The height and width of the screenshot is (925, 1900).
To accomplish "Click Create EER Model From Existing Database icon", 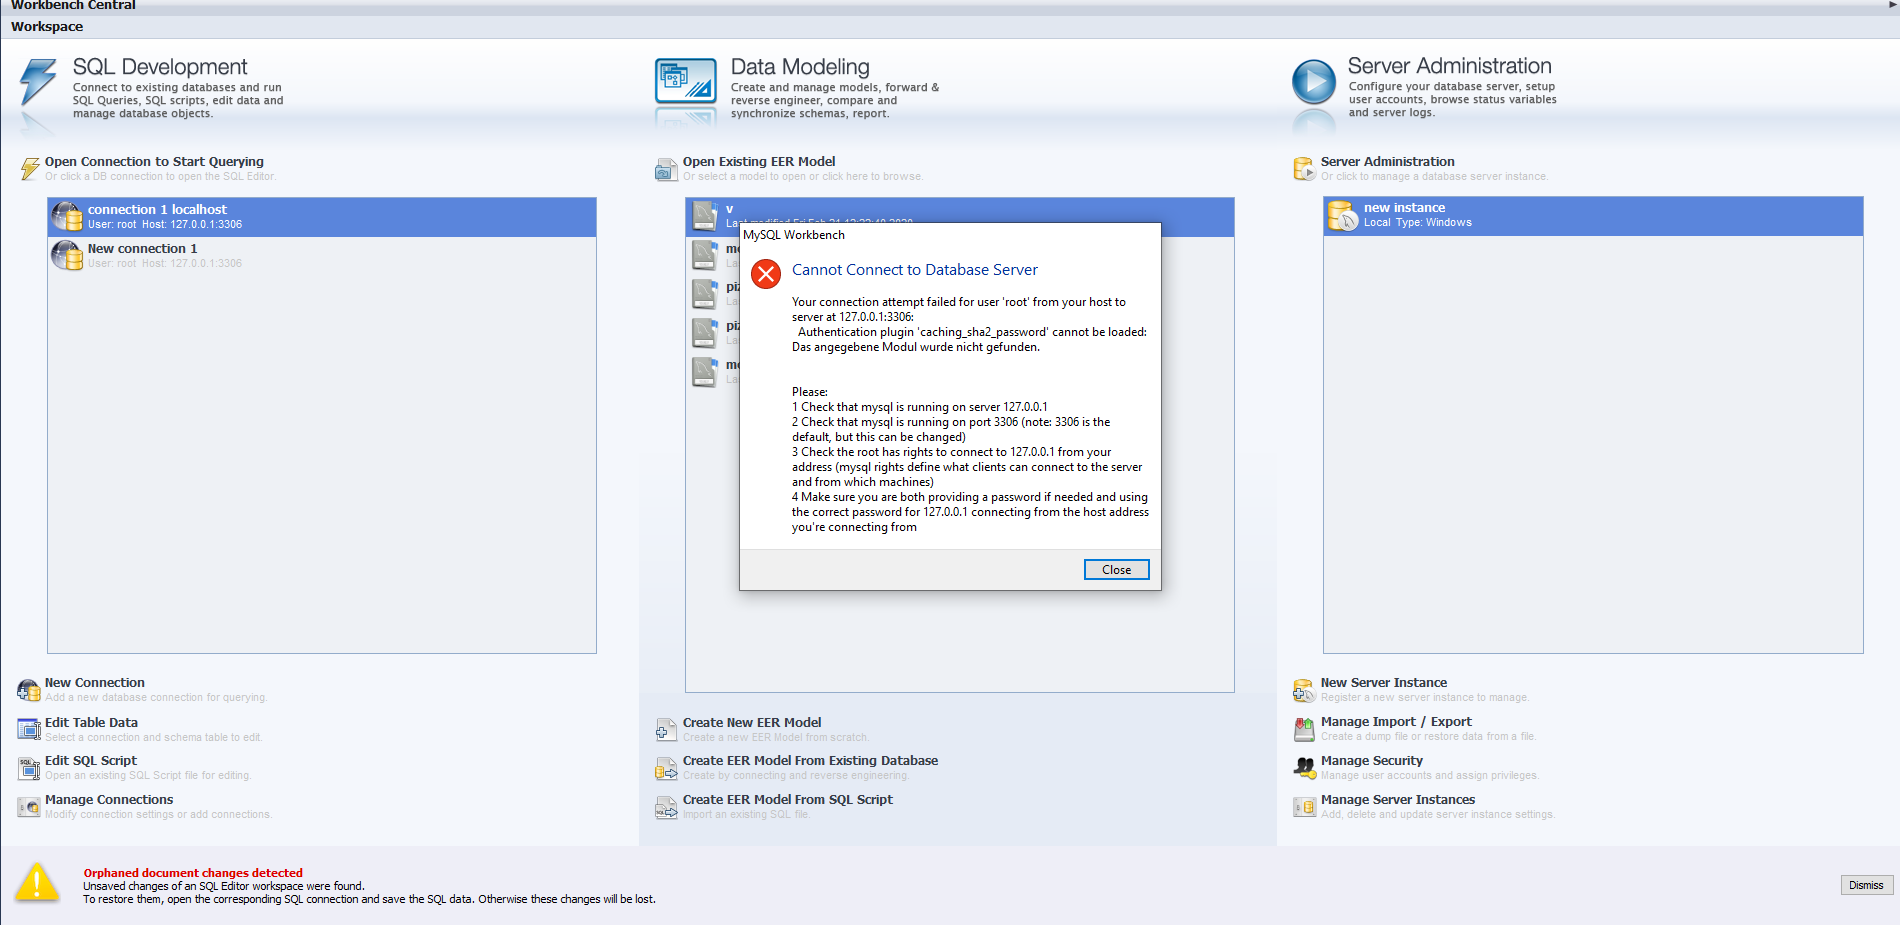I will coord(667,769).
